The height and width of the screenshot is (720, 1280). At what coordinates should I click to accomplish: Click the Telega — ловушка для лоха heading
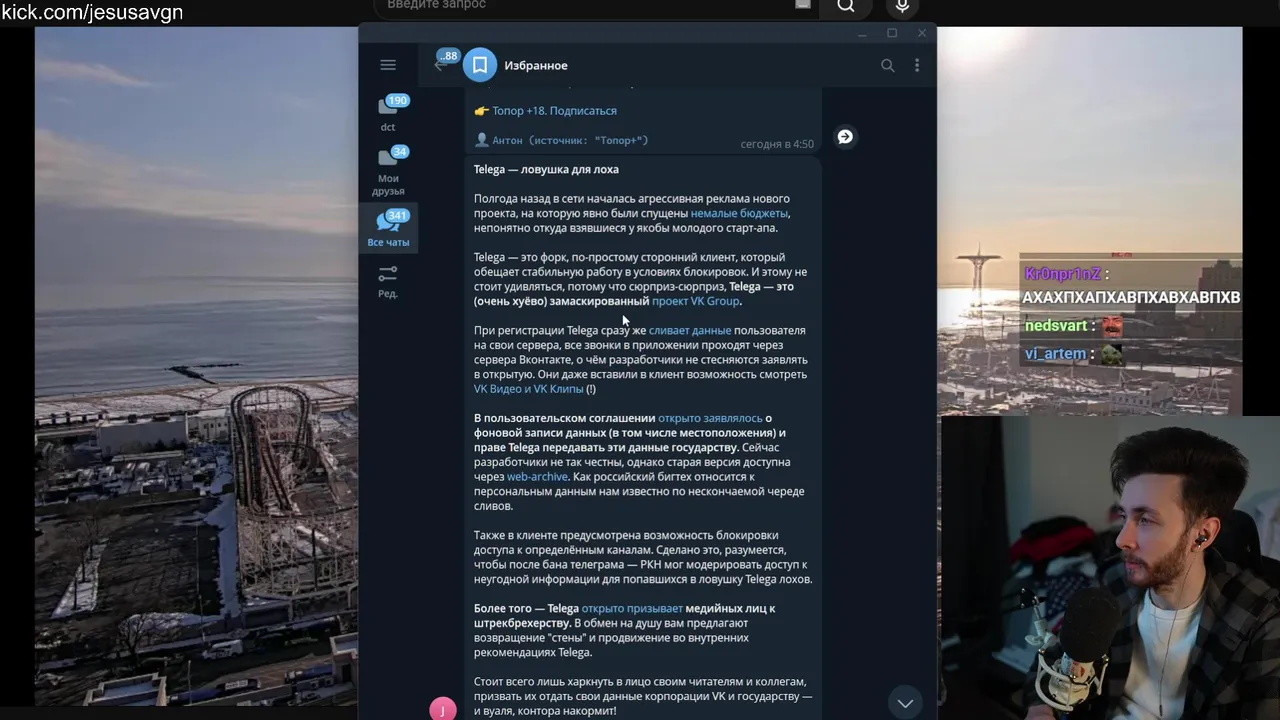click(x=546, y=169)
